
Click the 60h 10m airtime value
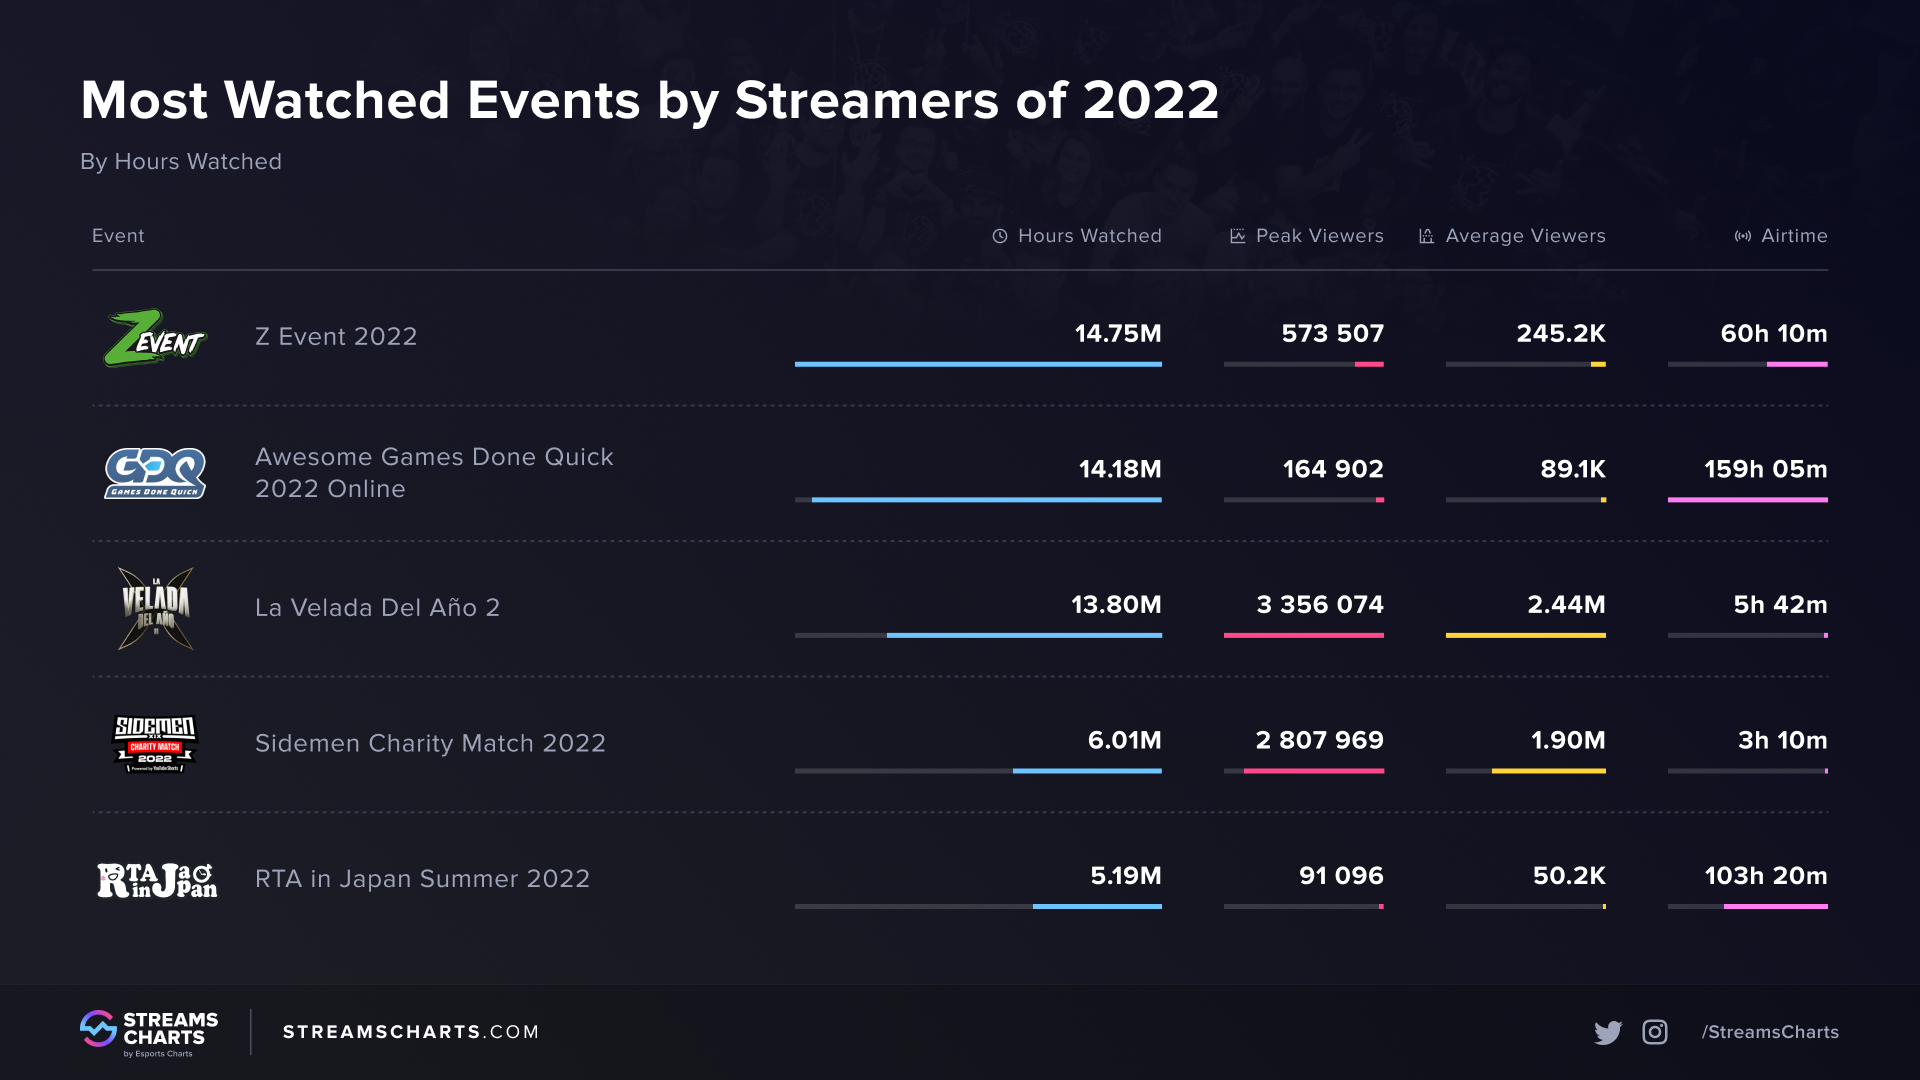(x=1774, y=334)
